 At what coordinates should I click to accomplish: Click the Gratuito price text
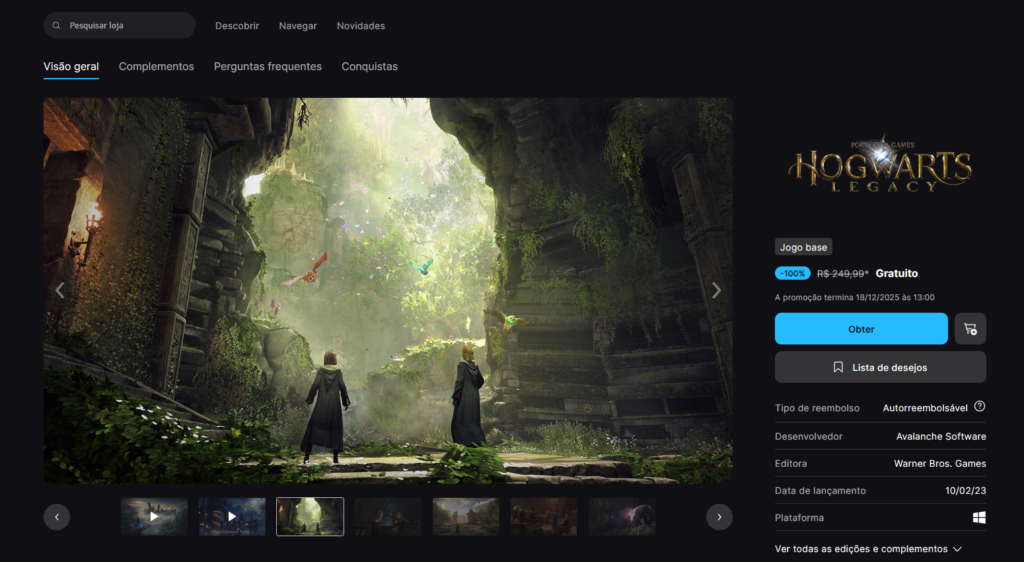coord(897,273)
